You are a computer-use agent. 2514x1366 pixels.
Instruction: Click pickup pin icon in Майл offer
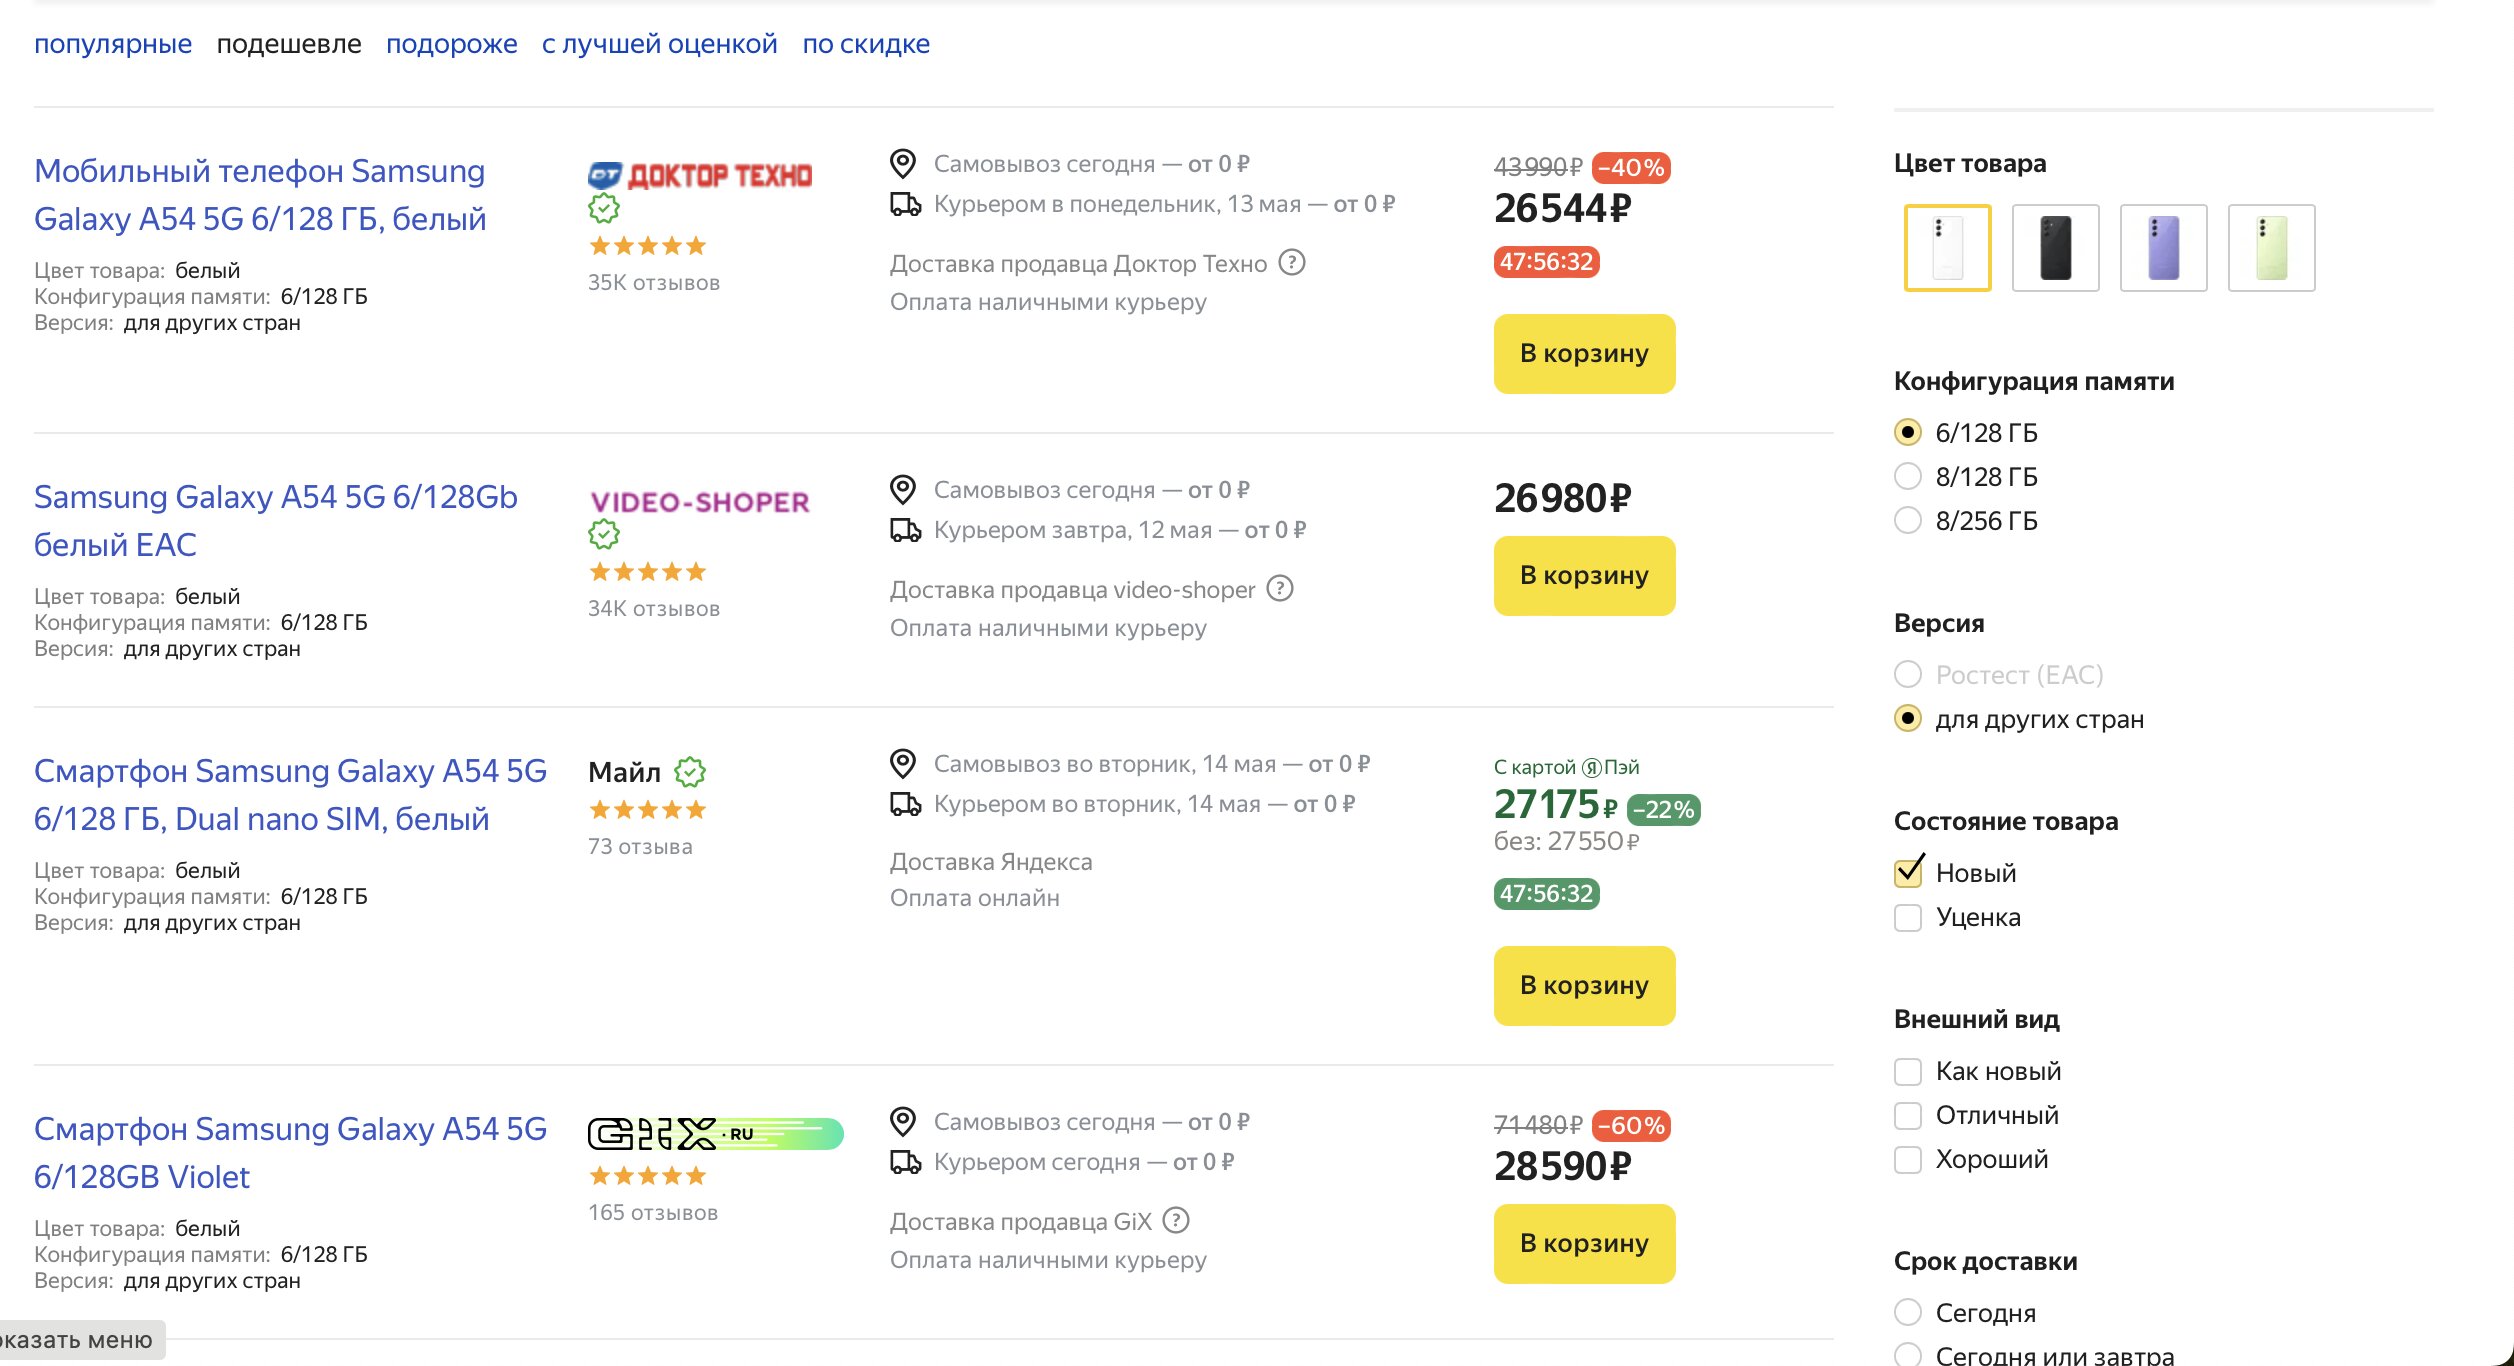coord(903,763)
